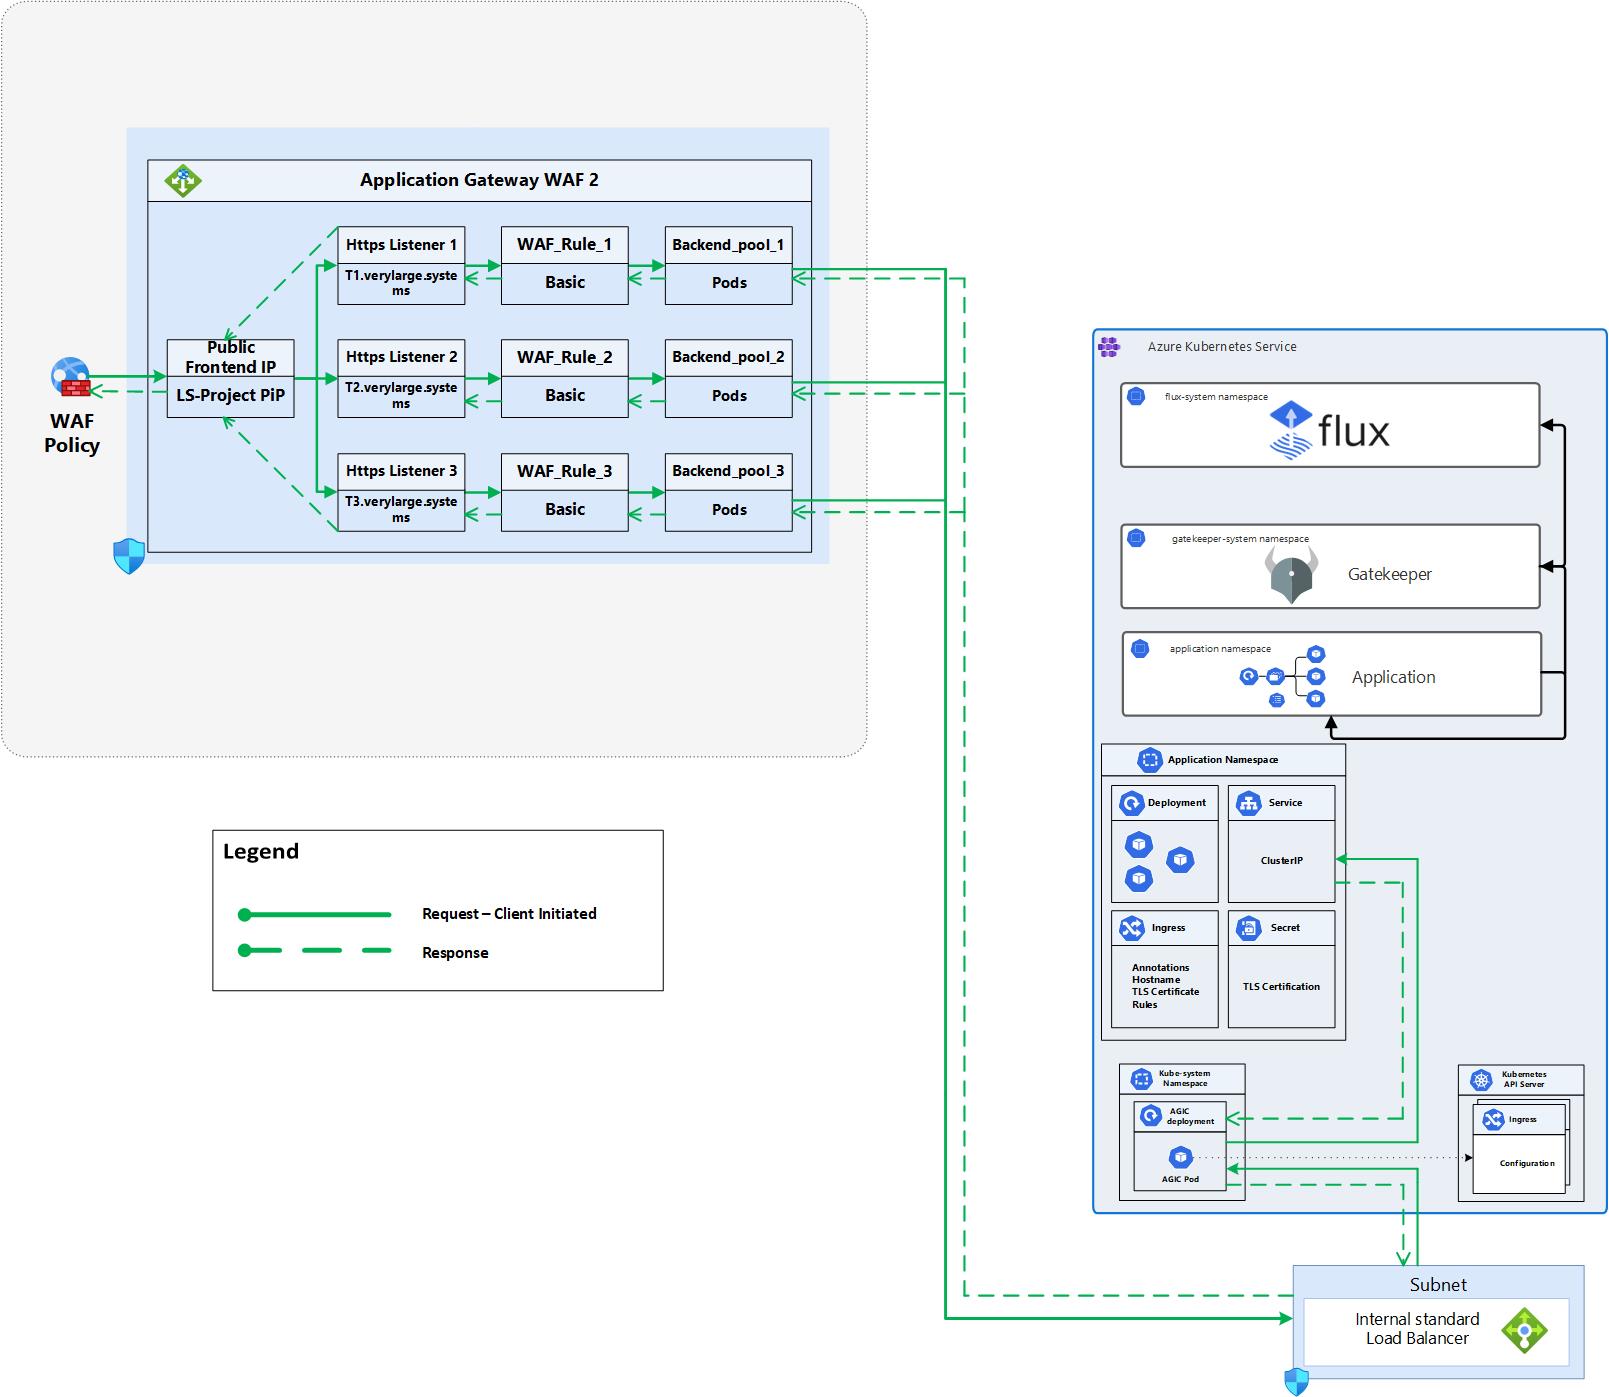Click the T2.verylarge.systems hostname text

(x=401, y=396)
